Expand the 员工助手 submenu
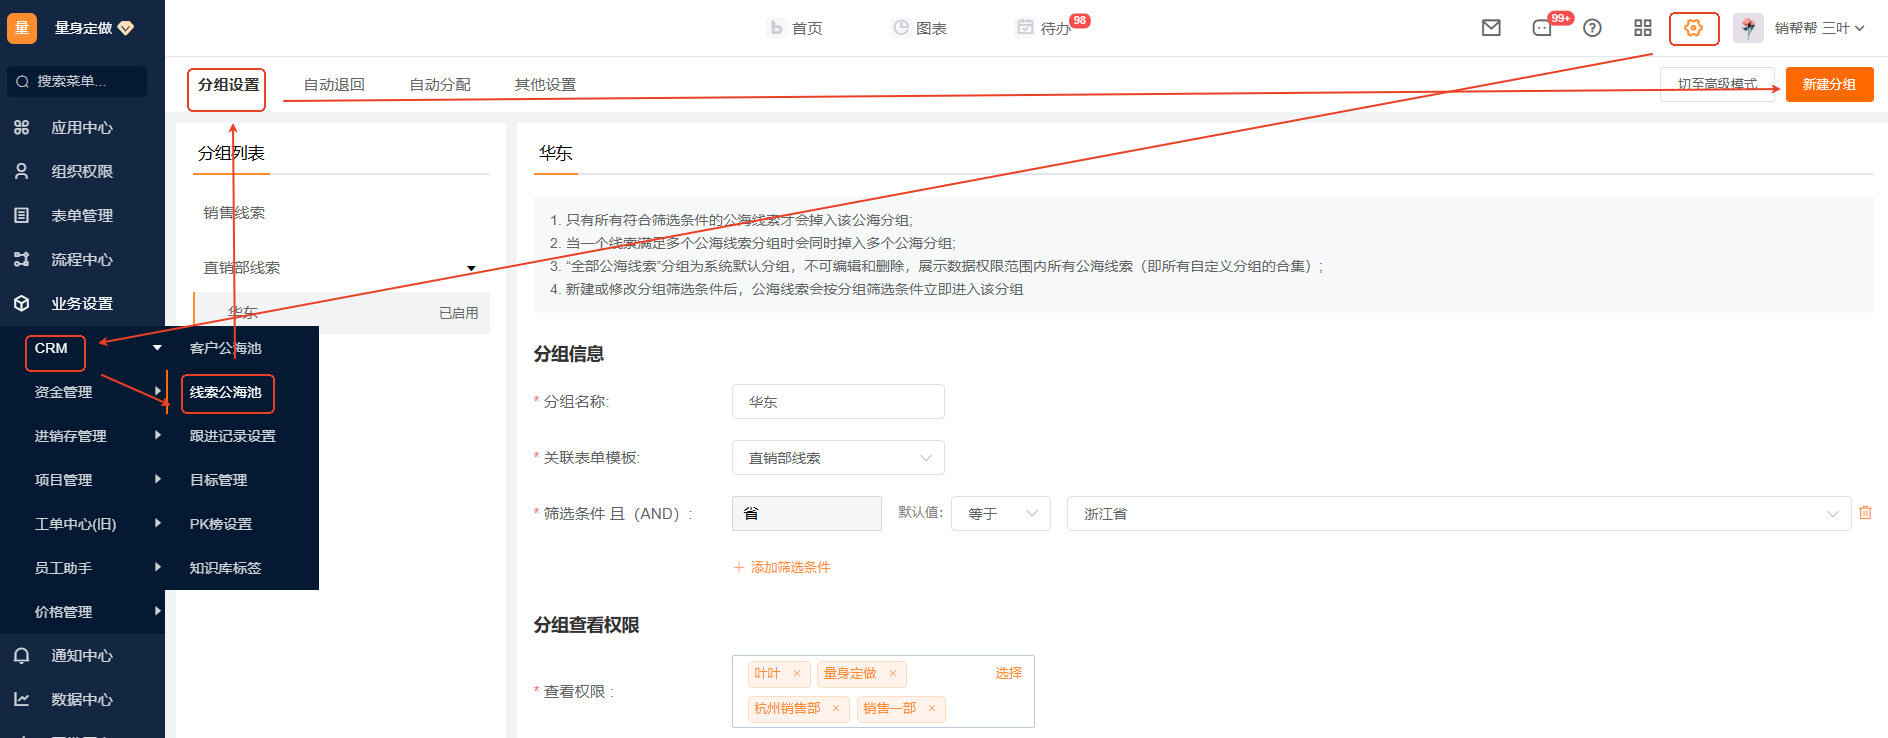1888x738 pixels. click(157, 567)
